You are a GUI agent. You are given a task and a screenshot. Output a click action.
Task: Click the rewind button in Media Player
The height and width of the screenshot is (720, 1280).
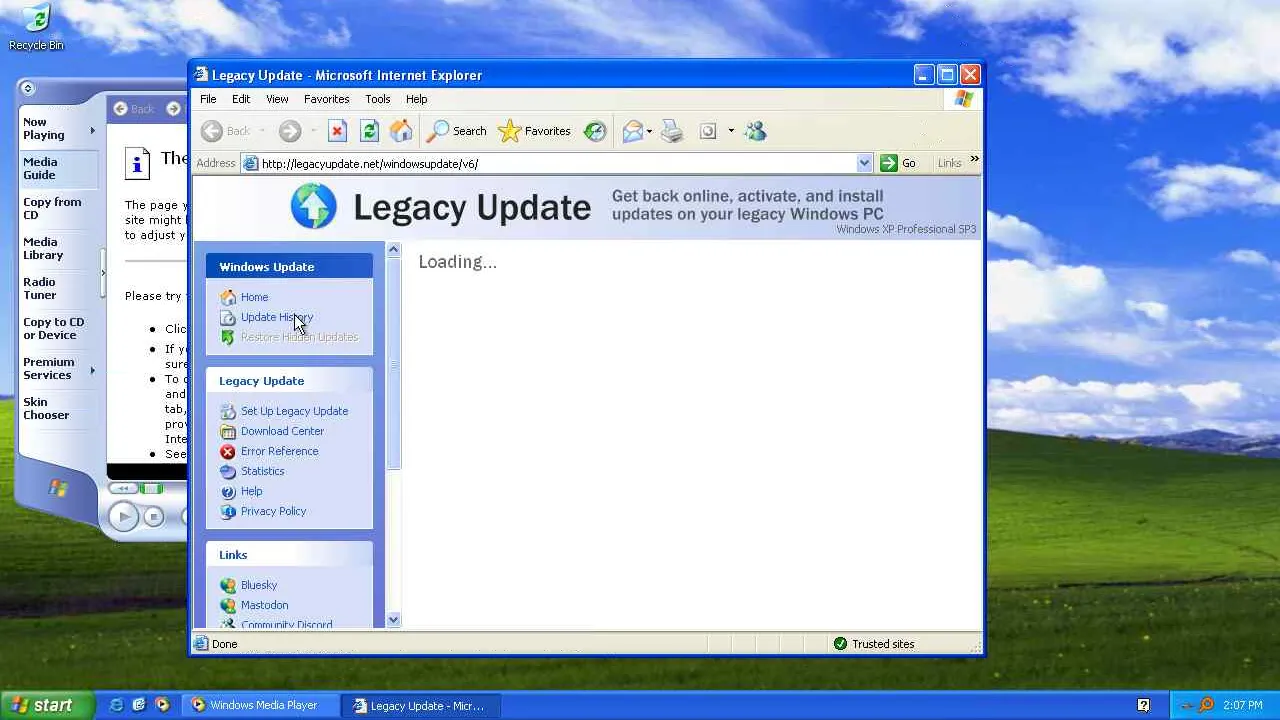pyautogui.click(x=123, y=488)
